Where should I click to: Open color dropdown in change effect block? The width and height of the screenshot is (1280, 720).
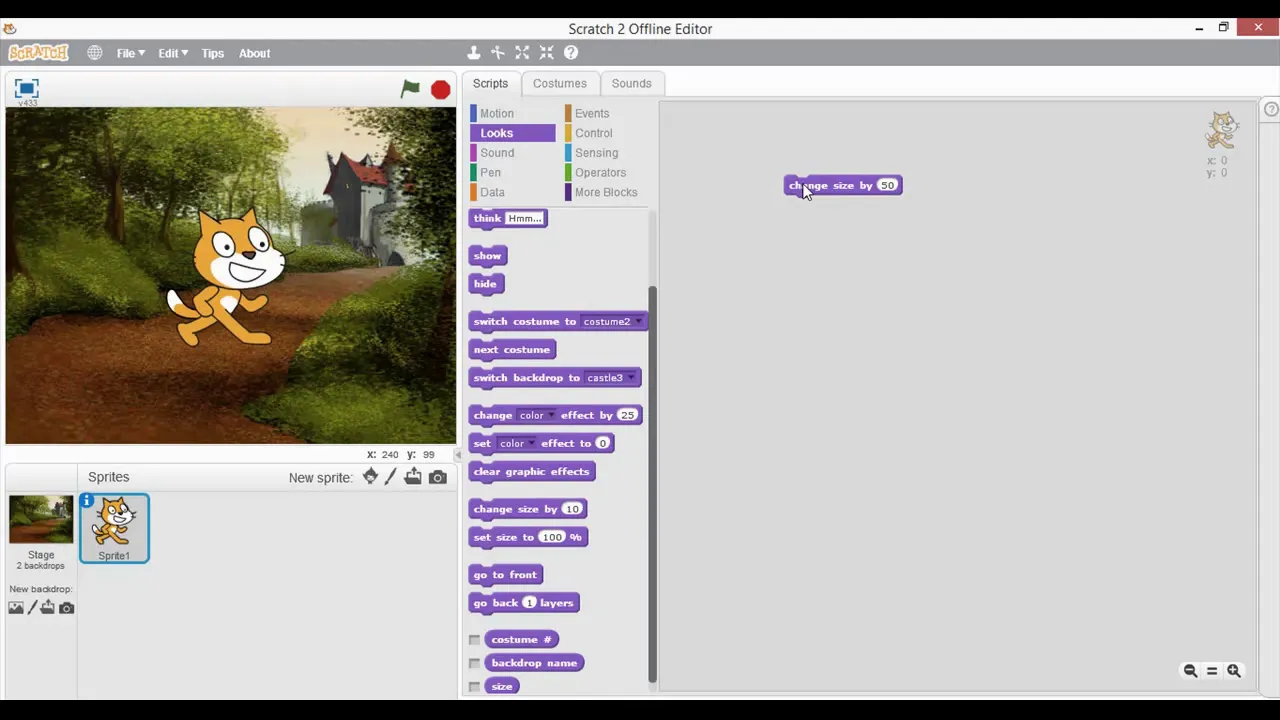551,415
